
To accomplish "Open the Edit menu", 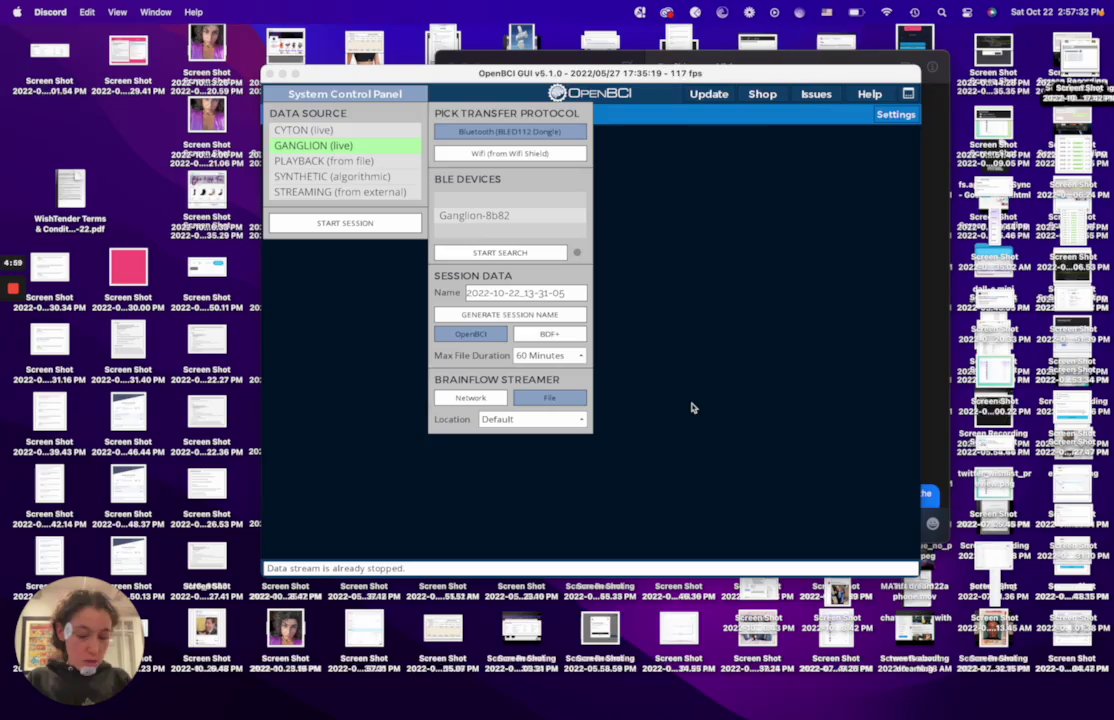I will pyautogui.click(x=87, y=12).
